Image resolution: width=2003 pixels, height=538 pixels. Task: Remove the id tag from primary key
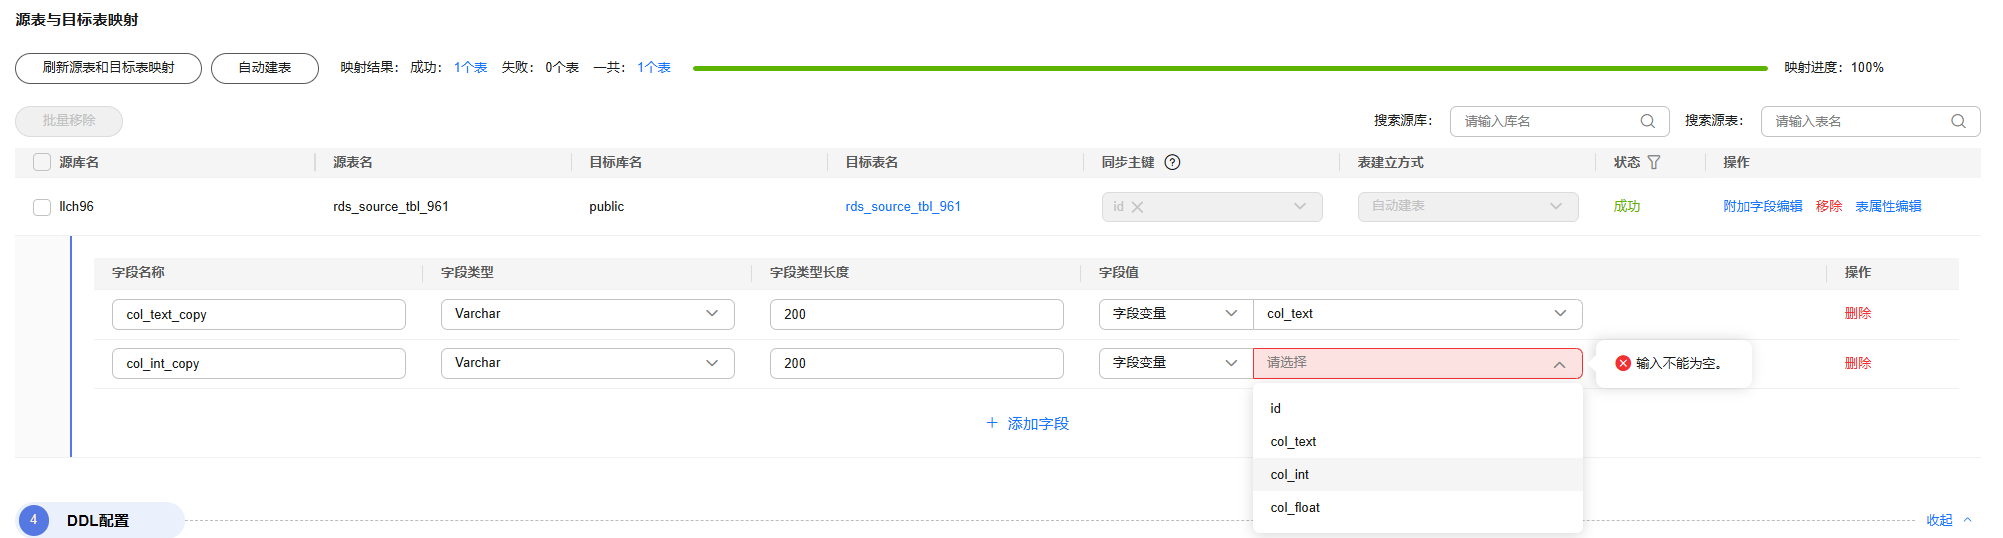1138,207
